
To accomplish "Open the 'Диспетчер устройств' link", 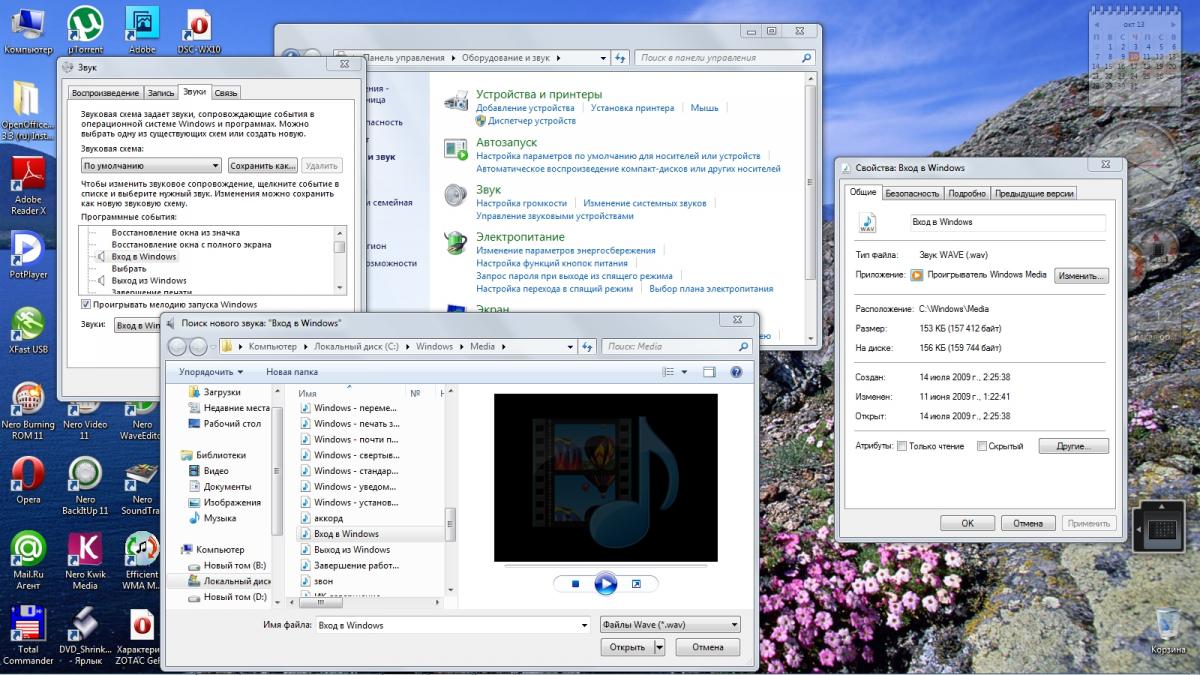I will tap(531, 121).
